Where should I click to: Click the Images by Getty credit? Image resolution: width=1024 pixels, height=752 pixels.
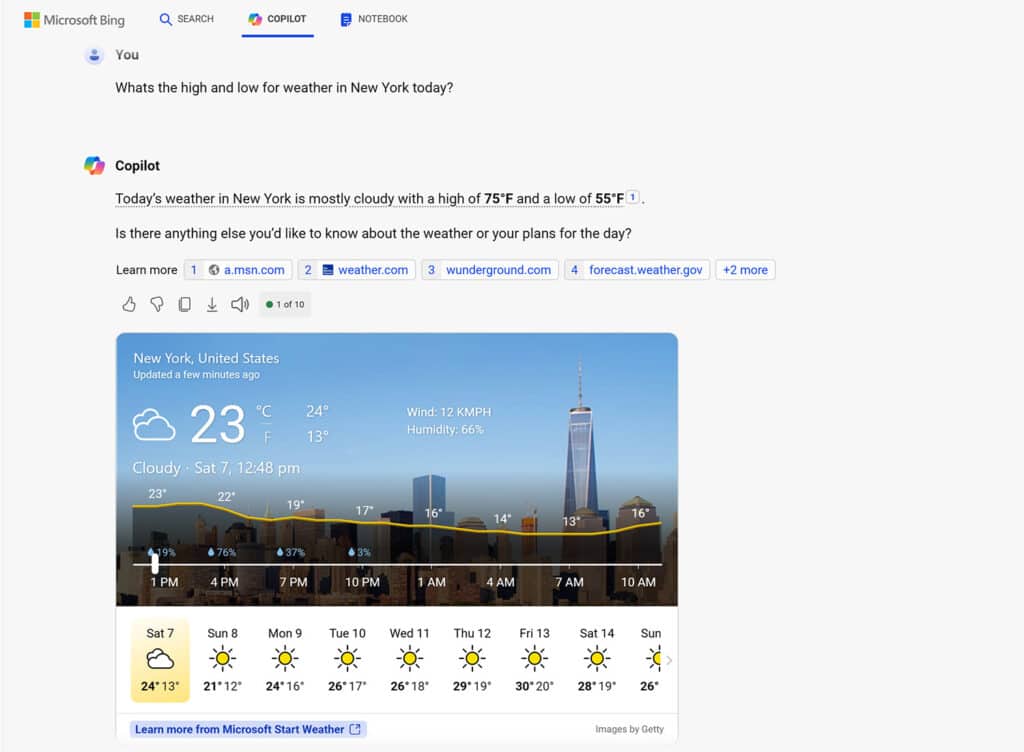click(x=630, y=729)
